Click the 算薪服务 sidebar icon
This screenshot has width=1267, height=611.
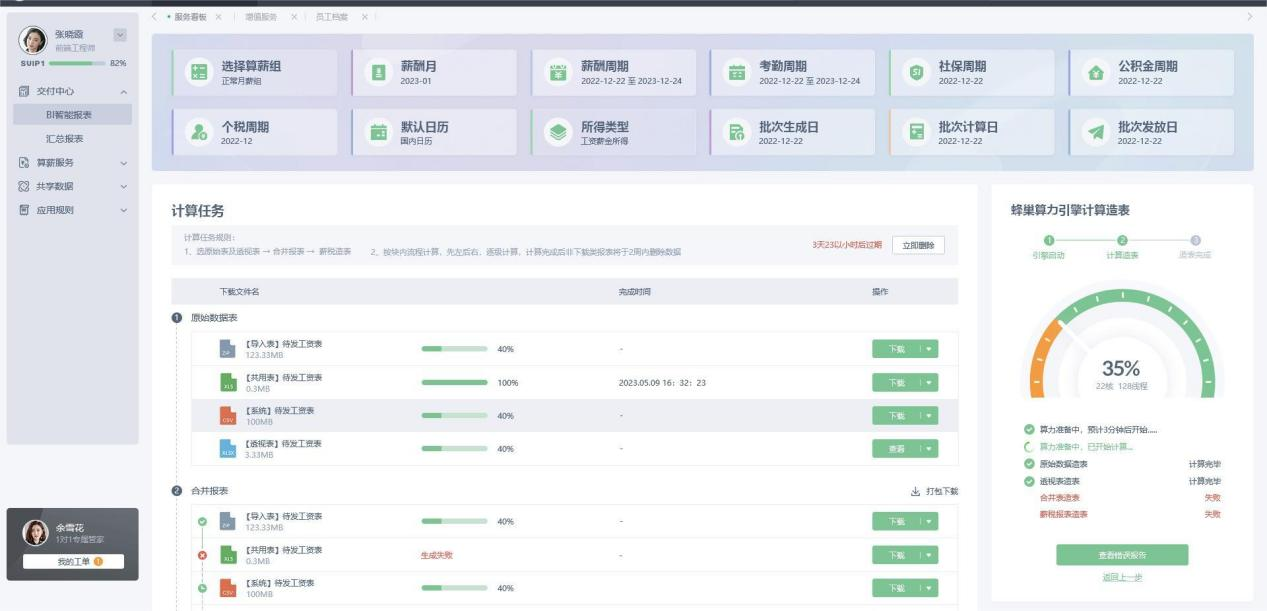tap(24, 162)
